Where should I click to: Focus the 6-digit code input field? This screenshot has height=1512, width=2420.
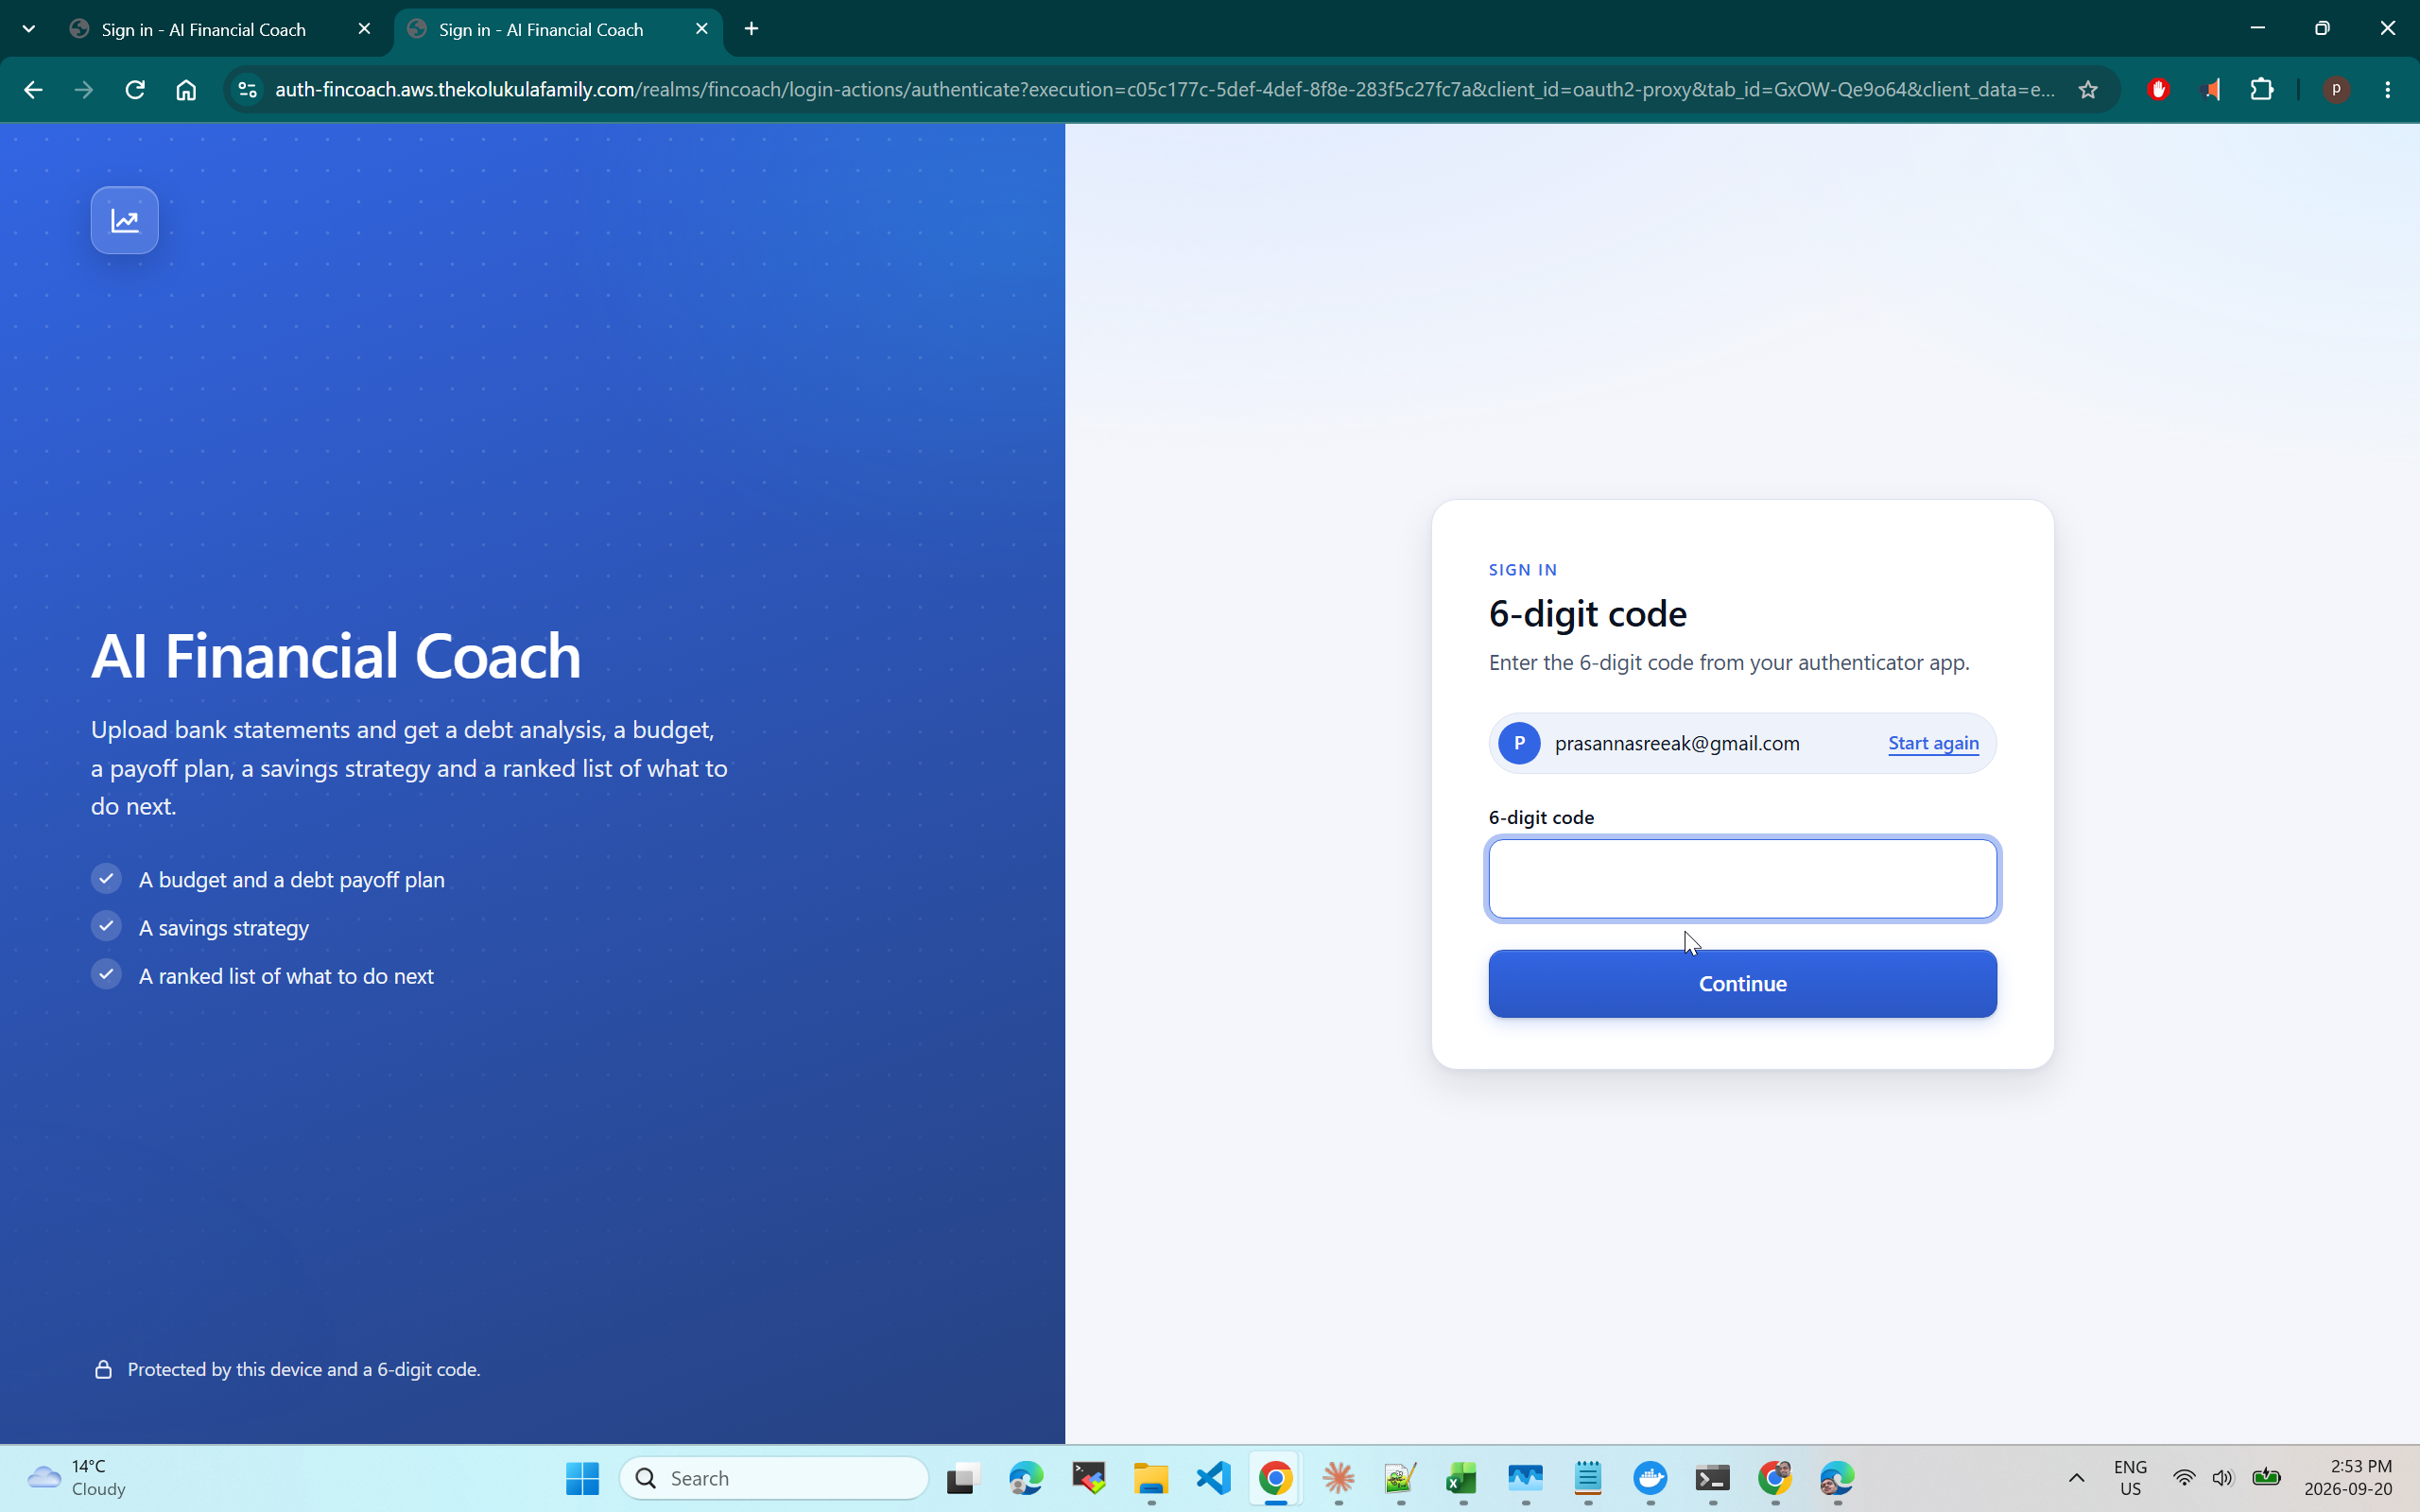click(x=1742, y=878)
